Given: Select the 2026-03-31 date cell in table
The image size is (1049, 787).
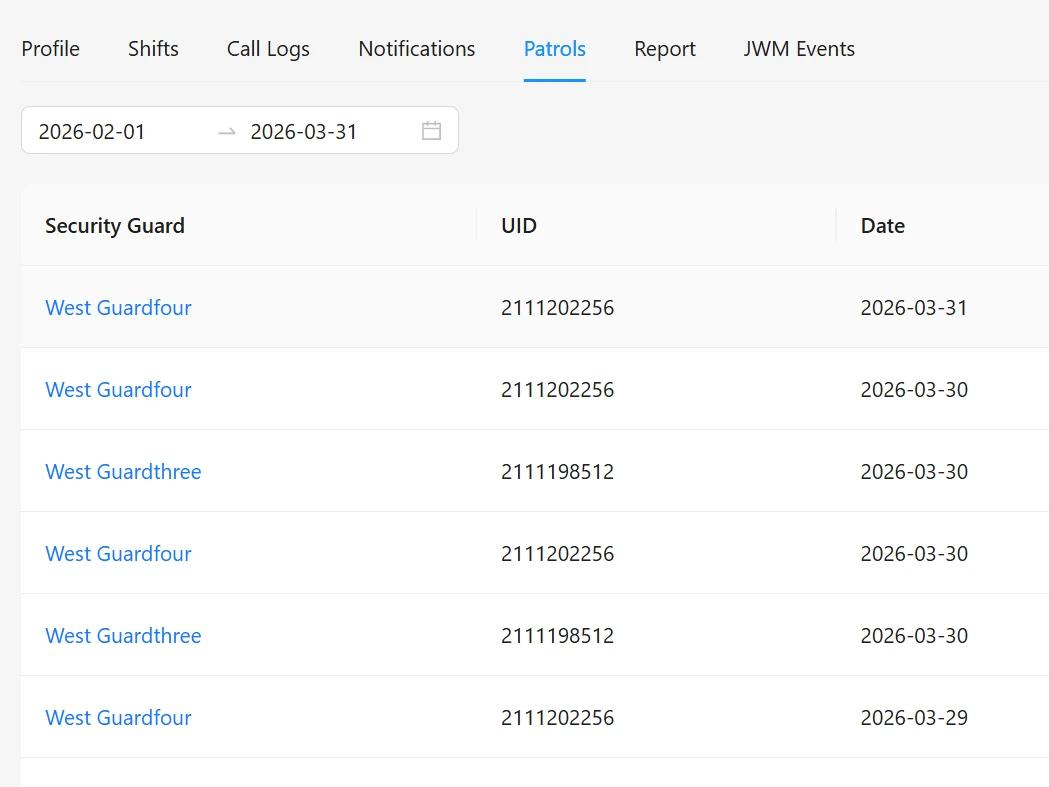Looking at the screenshot, I should point(914,307).
